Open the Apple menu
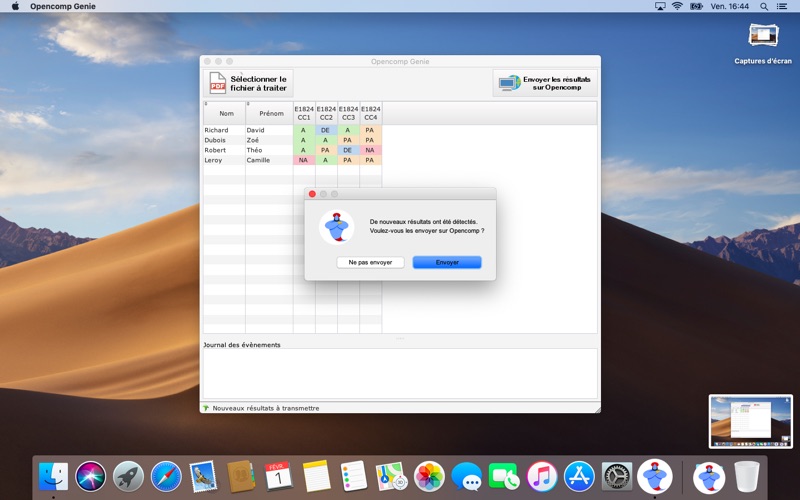Image resolution: width=800 pixels, height=500 pixels. 15,6
